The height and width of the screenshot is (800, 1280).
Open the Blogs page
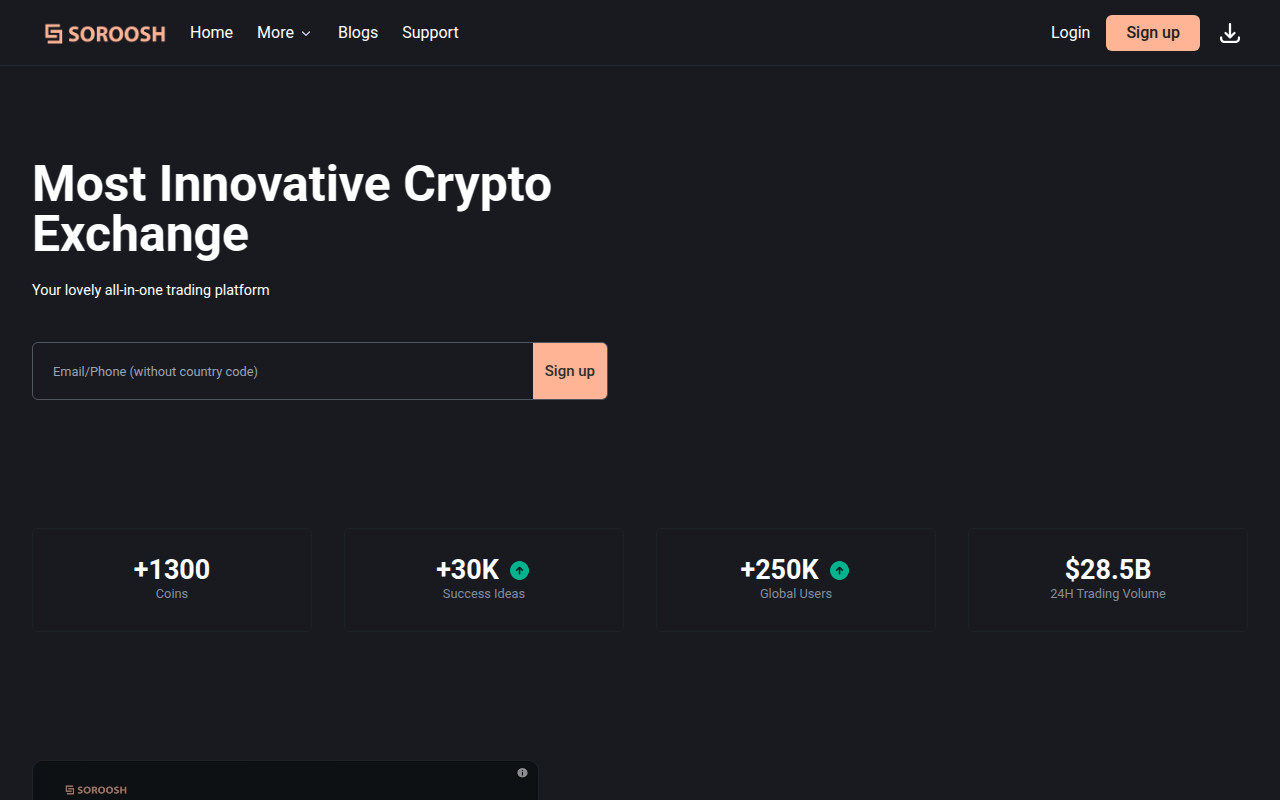[x=358, y=33]
